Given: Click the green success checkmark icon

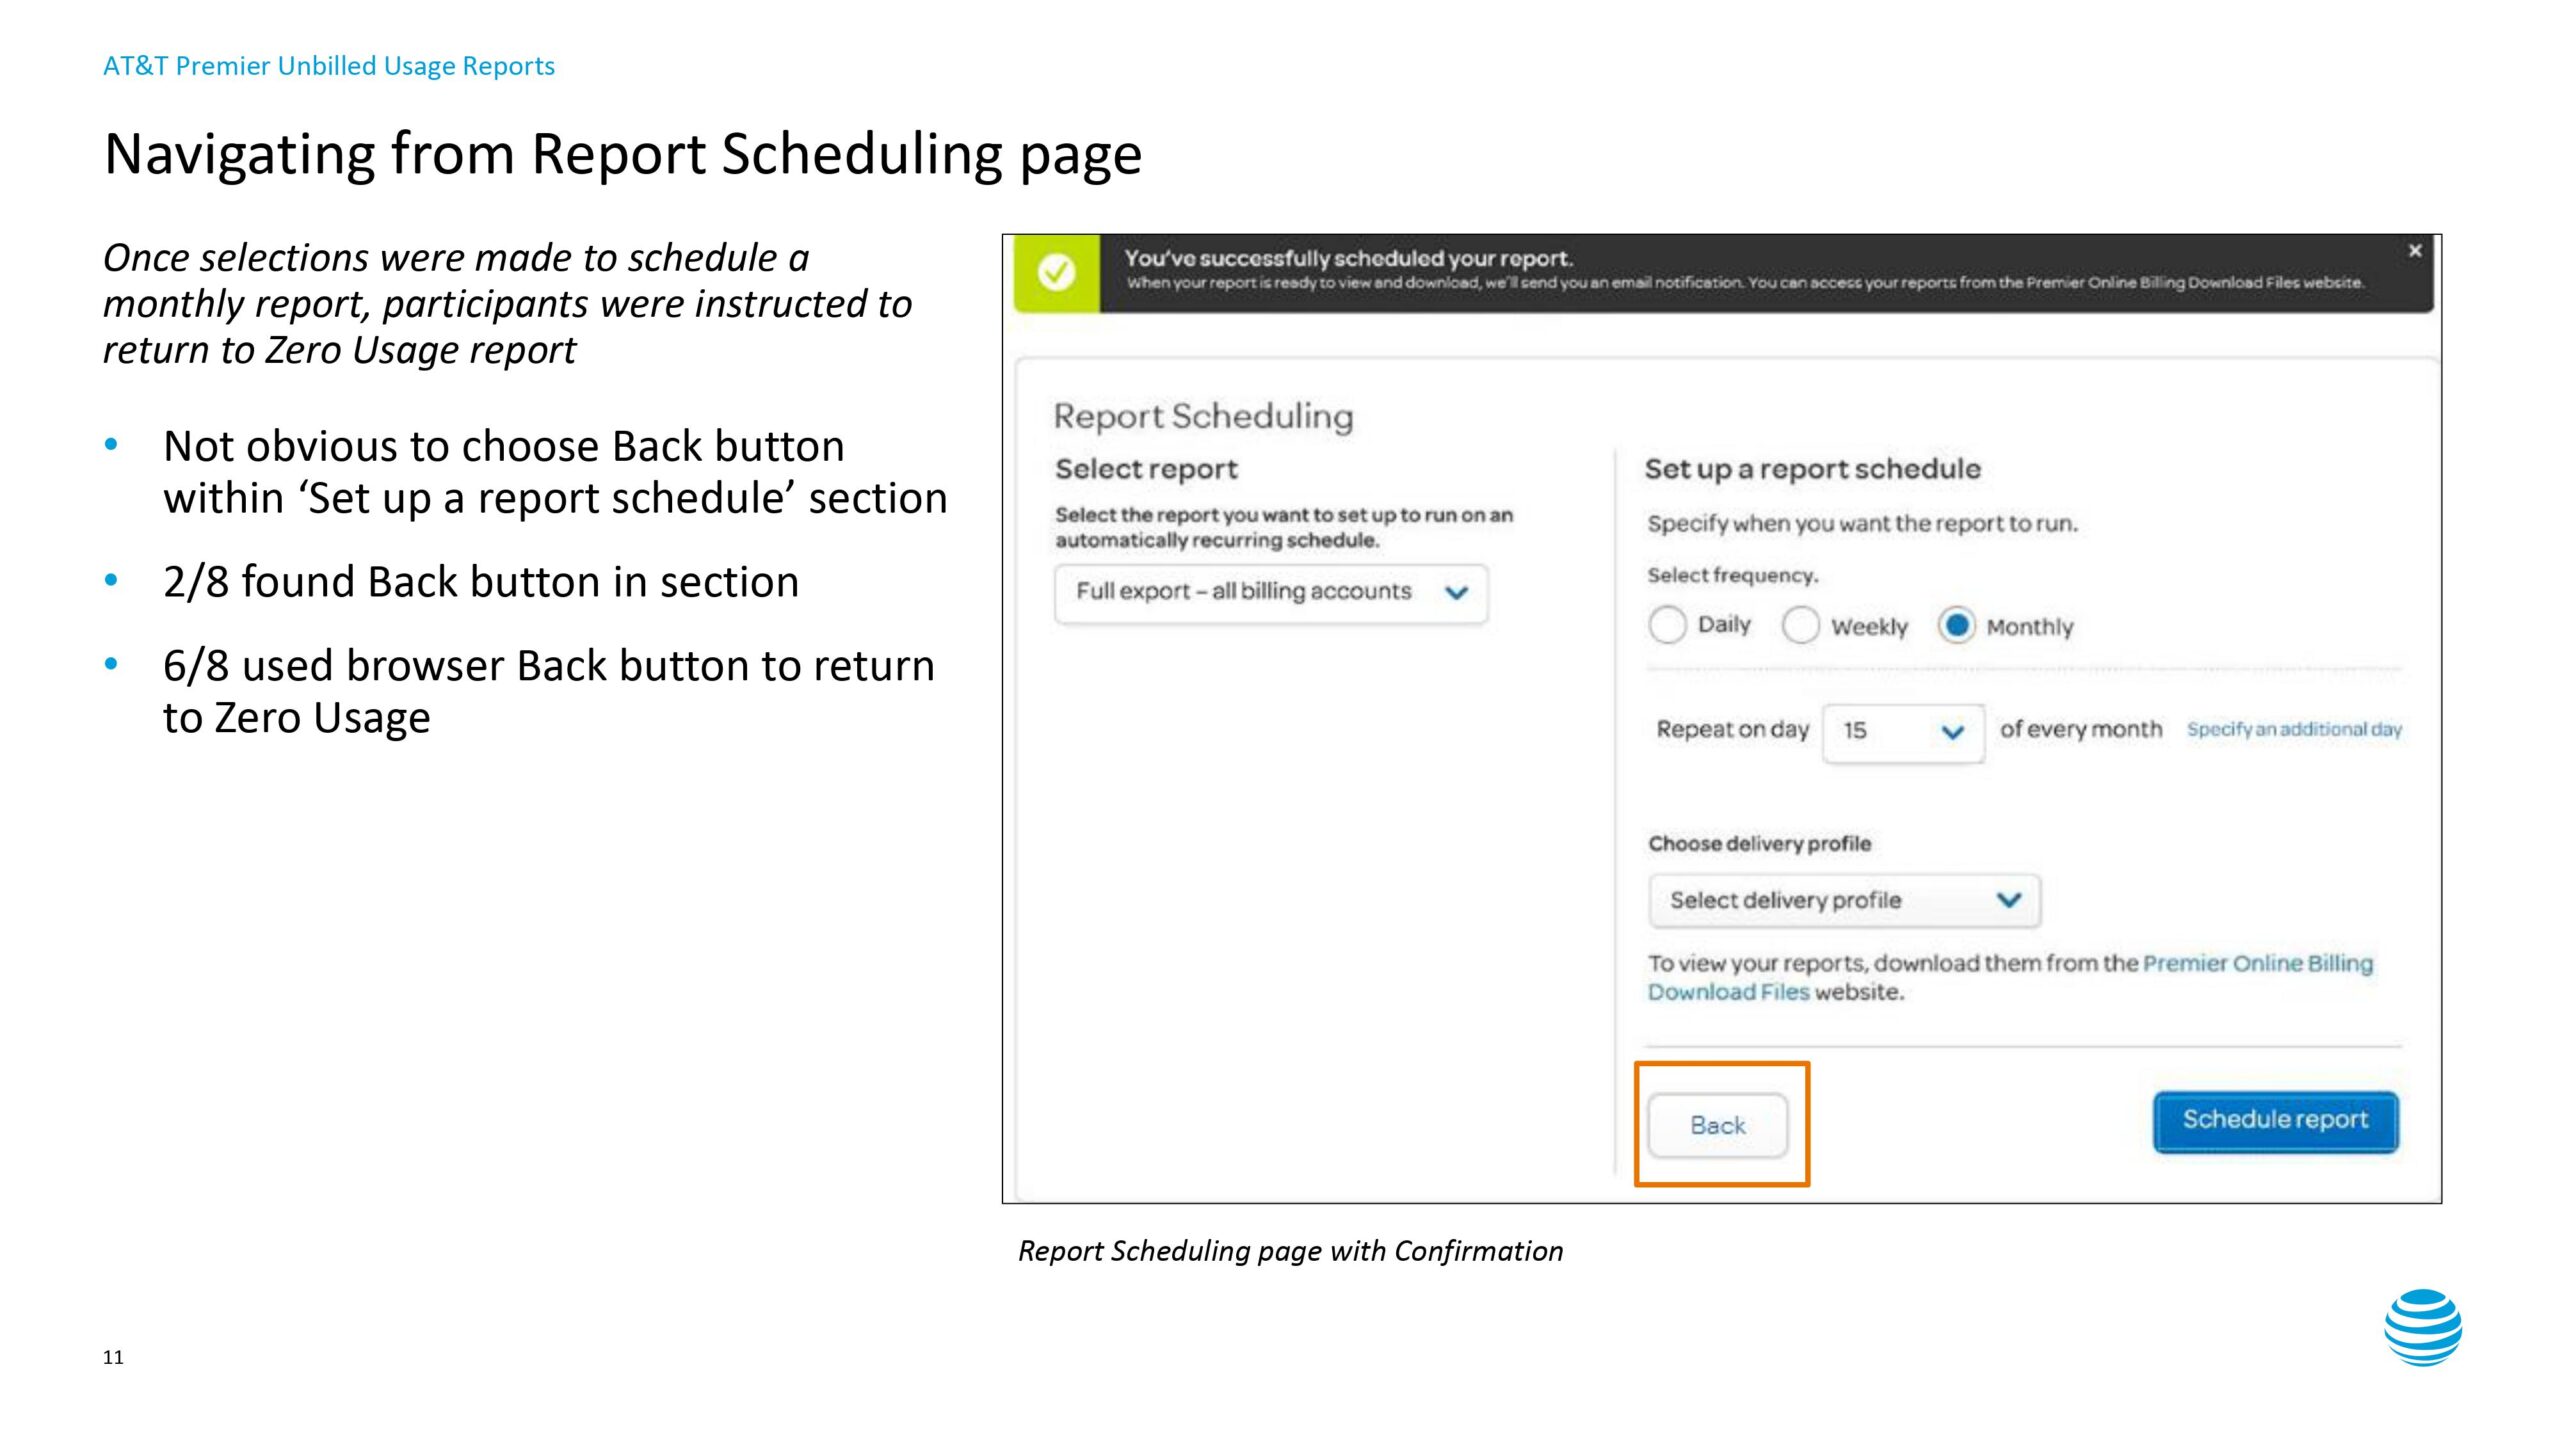Looking at the screenshot, I should pos(1056,272).
